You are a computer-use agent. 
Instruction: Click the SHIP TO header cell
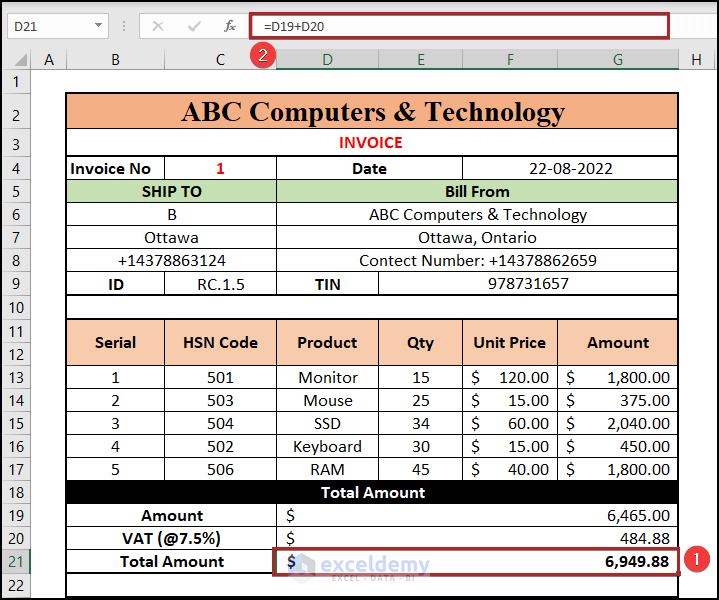(x=171, y=191)
